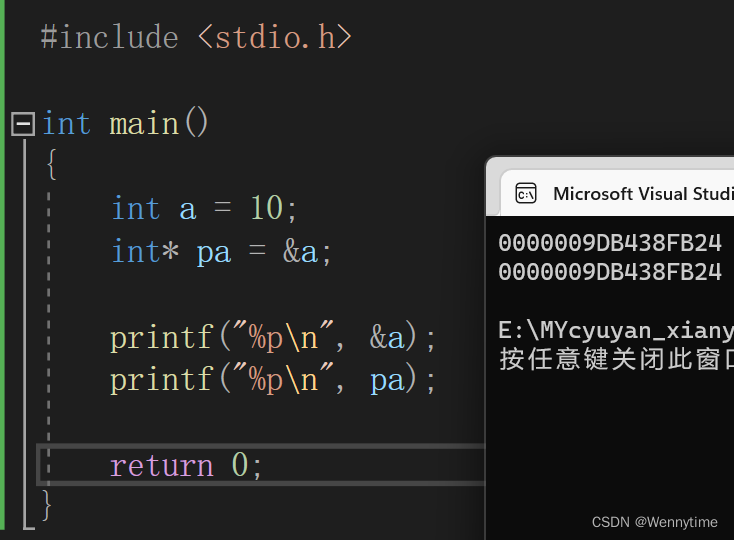Select the Microsoft Visual Studio console tab
This screenshot has width=734, height=540.
coord(617,193)
